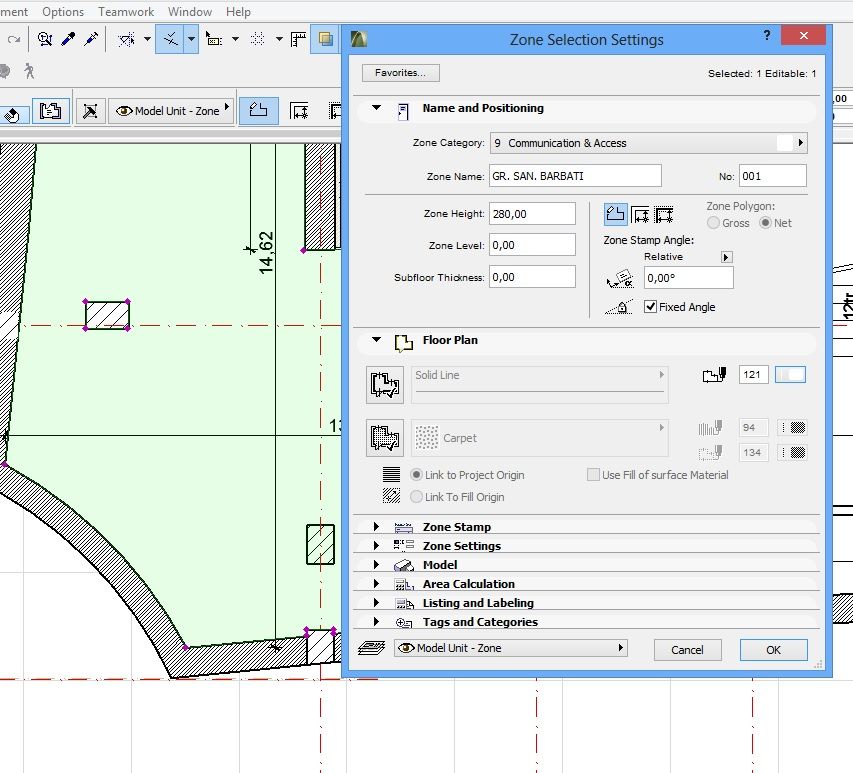
Task: Select the Net zone polygon option
Action: pos(766,223)
